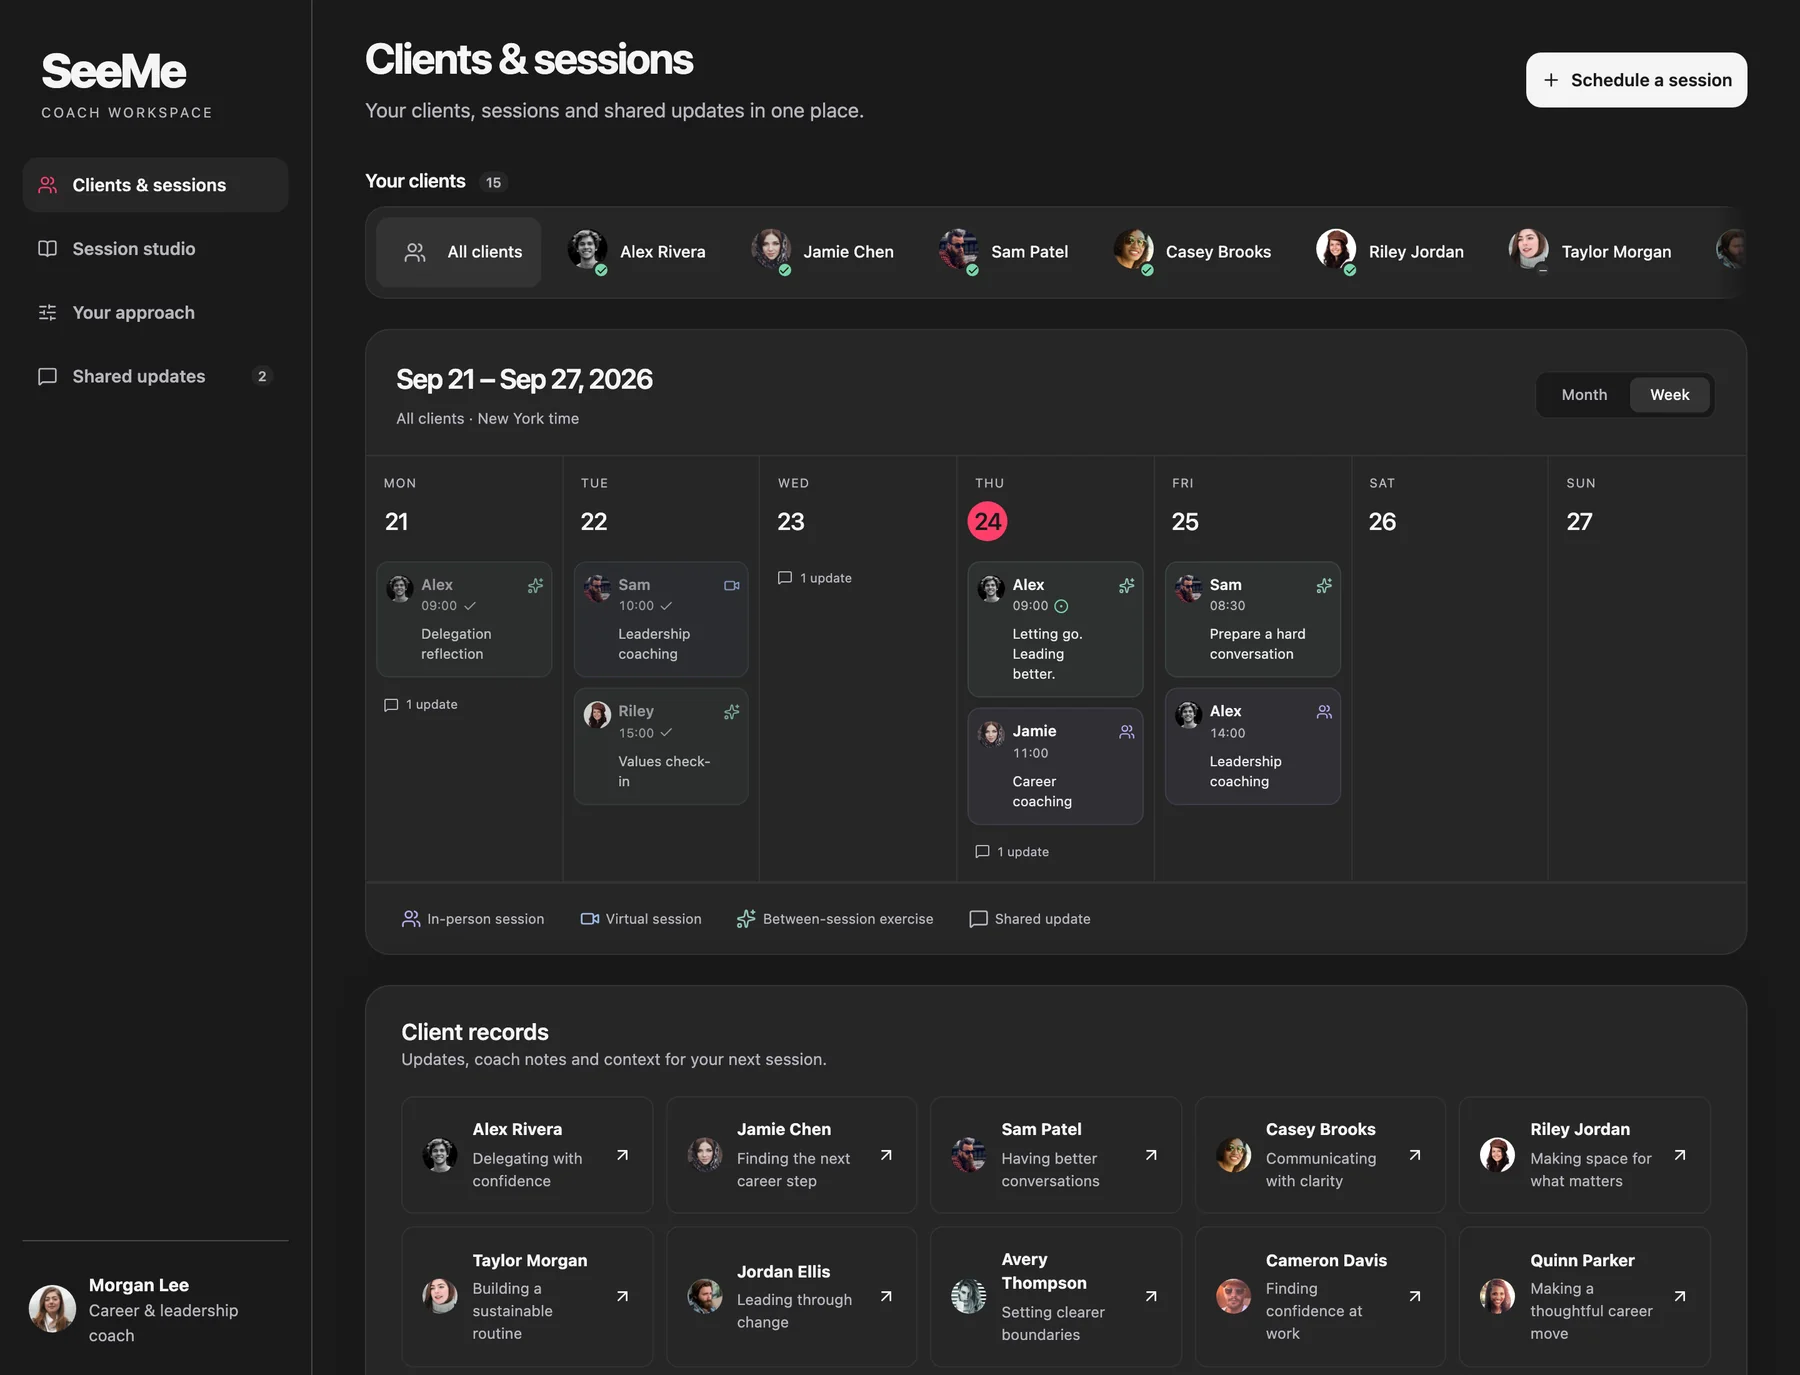Viewport: 1800px width, 1375px height.
Task: Click the Clients & sessions people icon
Action: [x=47, y=185]
